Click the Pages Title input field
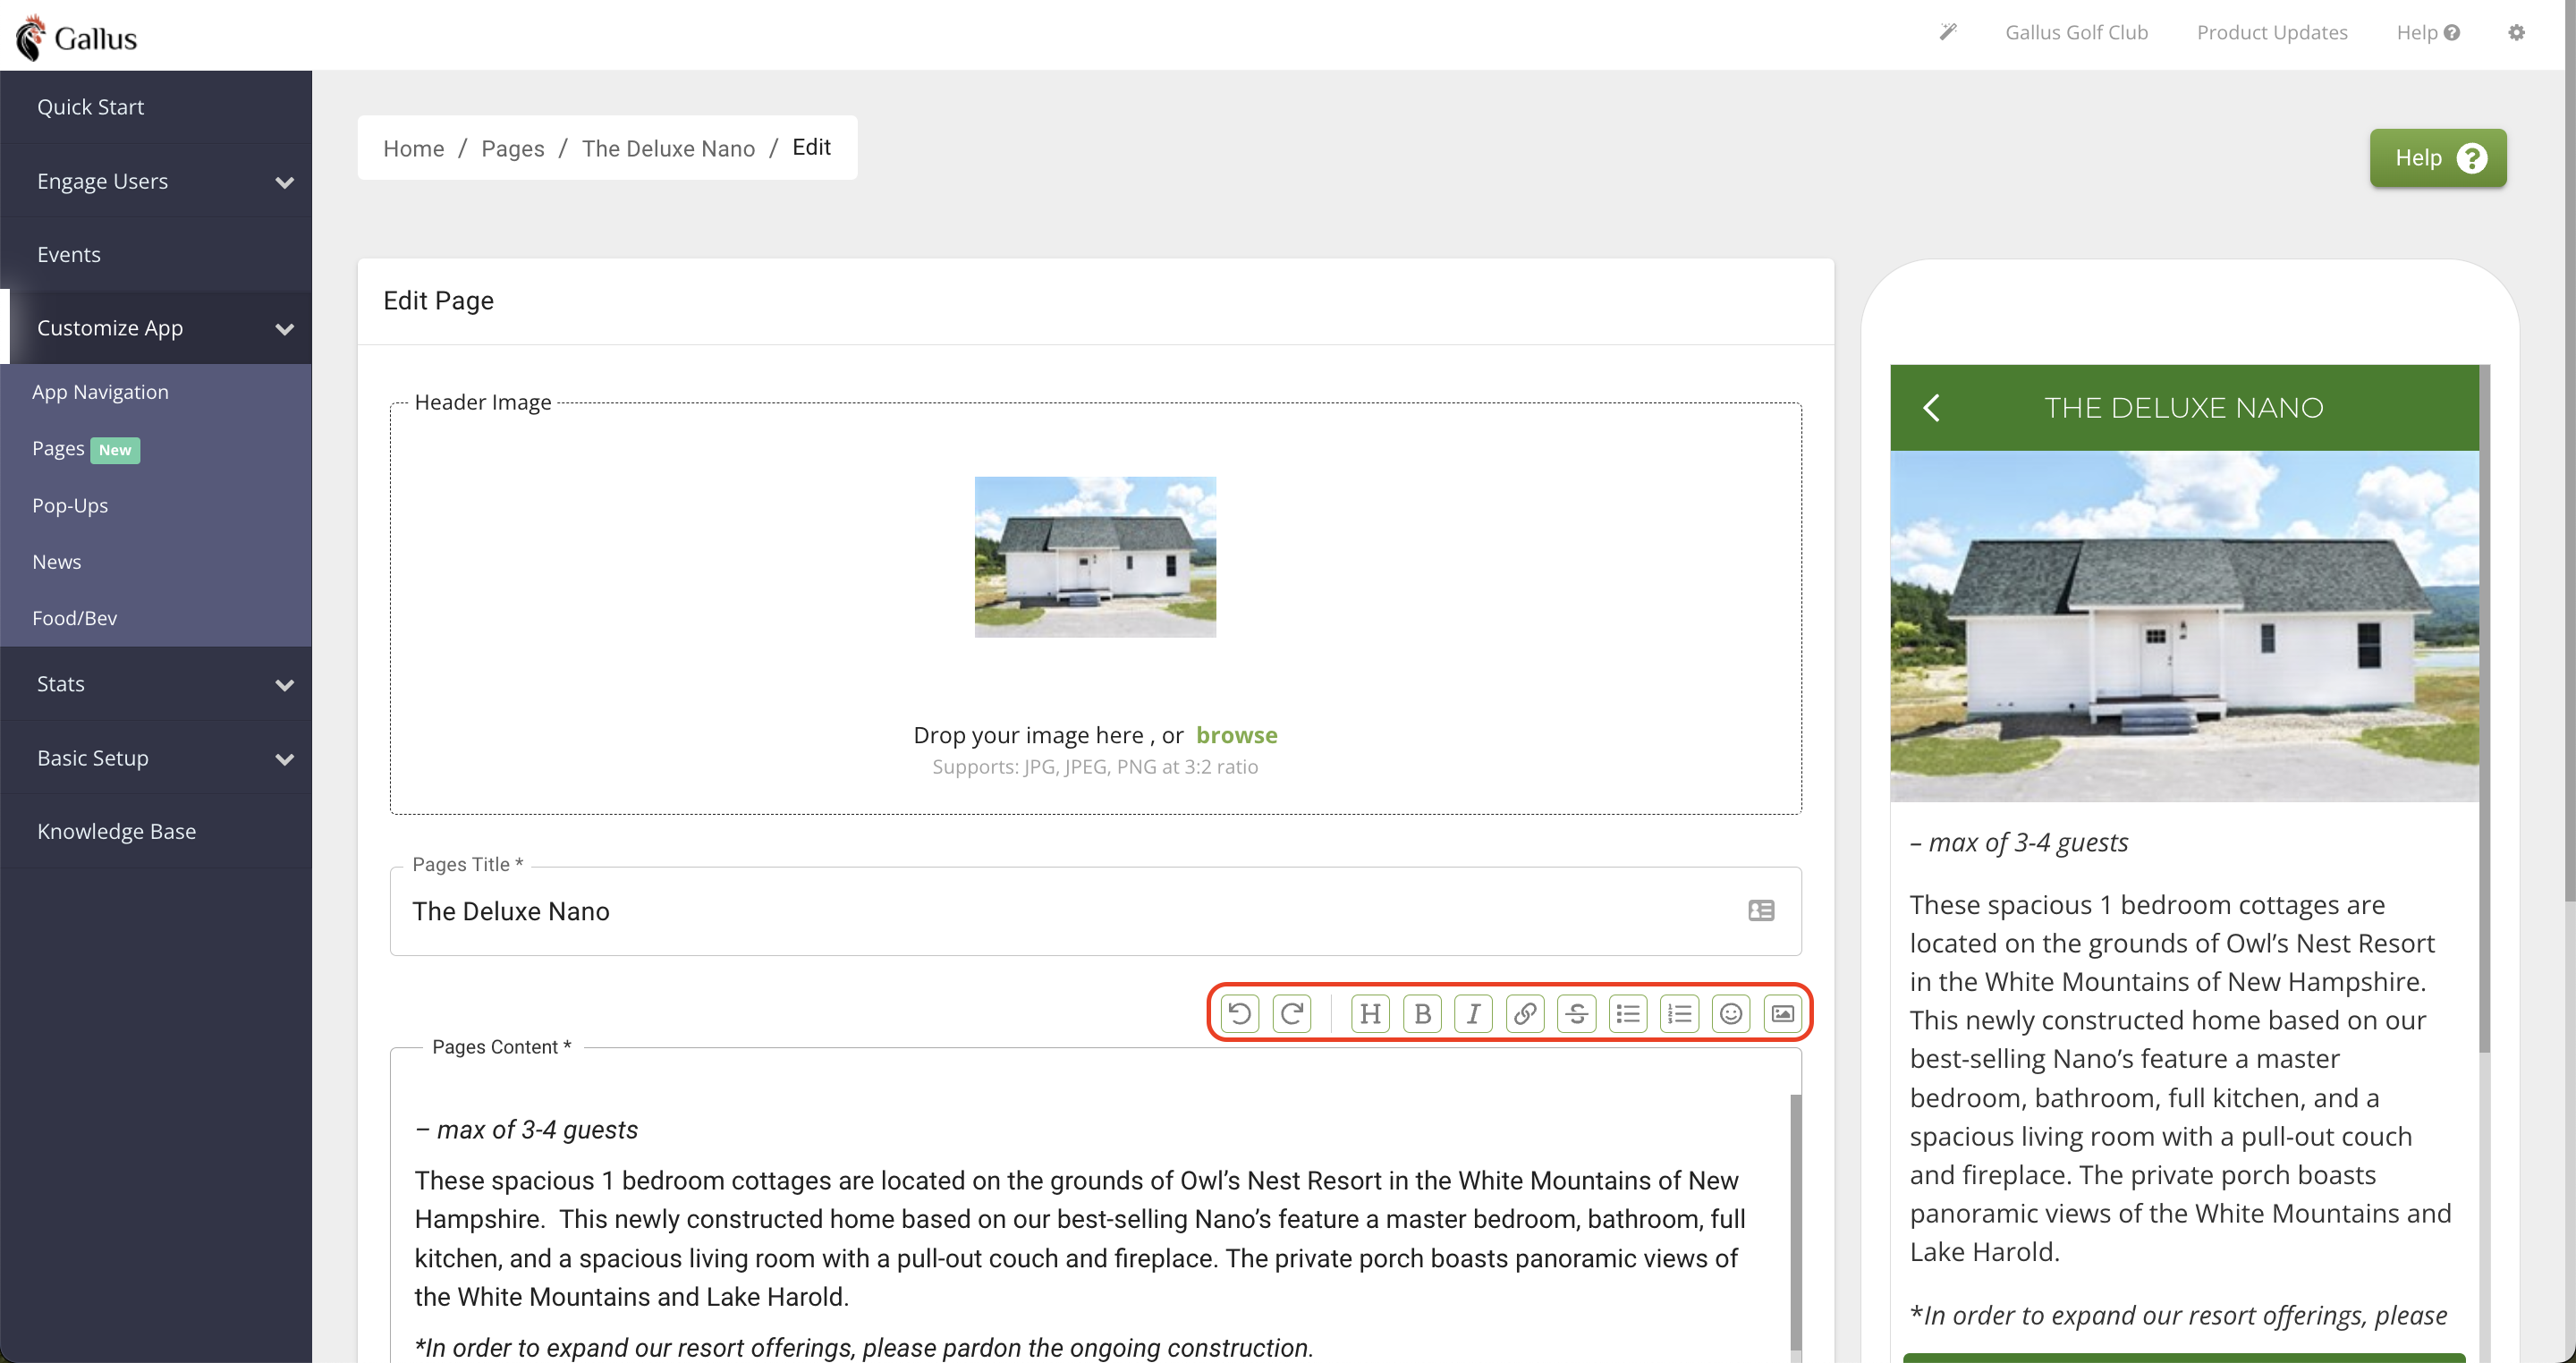 click(x=1095, y=911)
